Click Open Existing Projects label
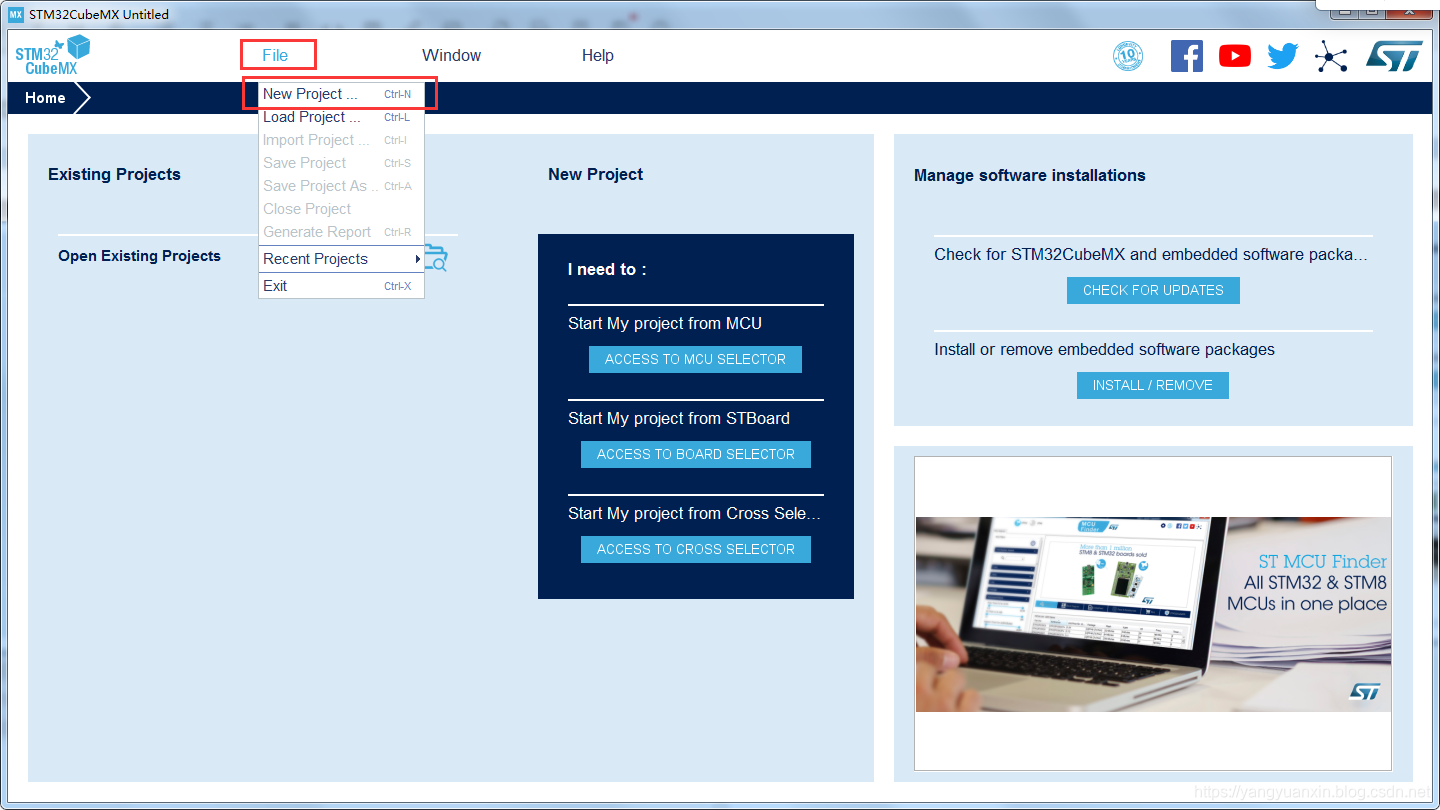 pyautogui.click(x=139, y=256)
